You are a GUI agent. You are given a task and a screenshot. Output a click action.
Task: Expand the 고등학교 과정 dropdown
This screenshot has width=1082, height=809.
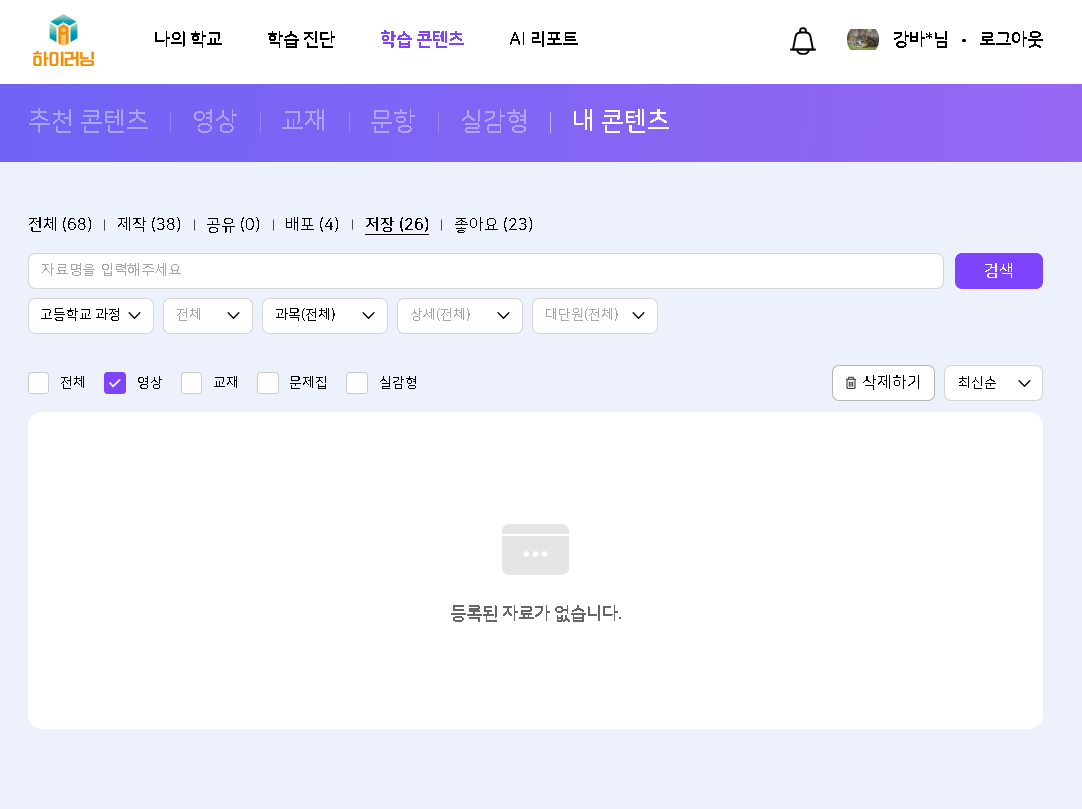coord(91,316)
